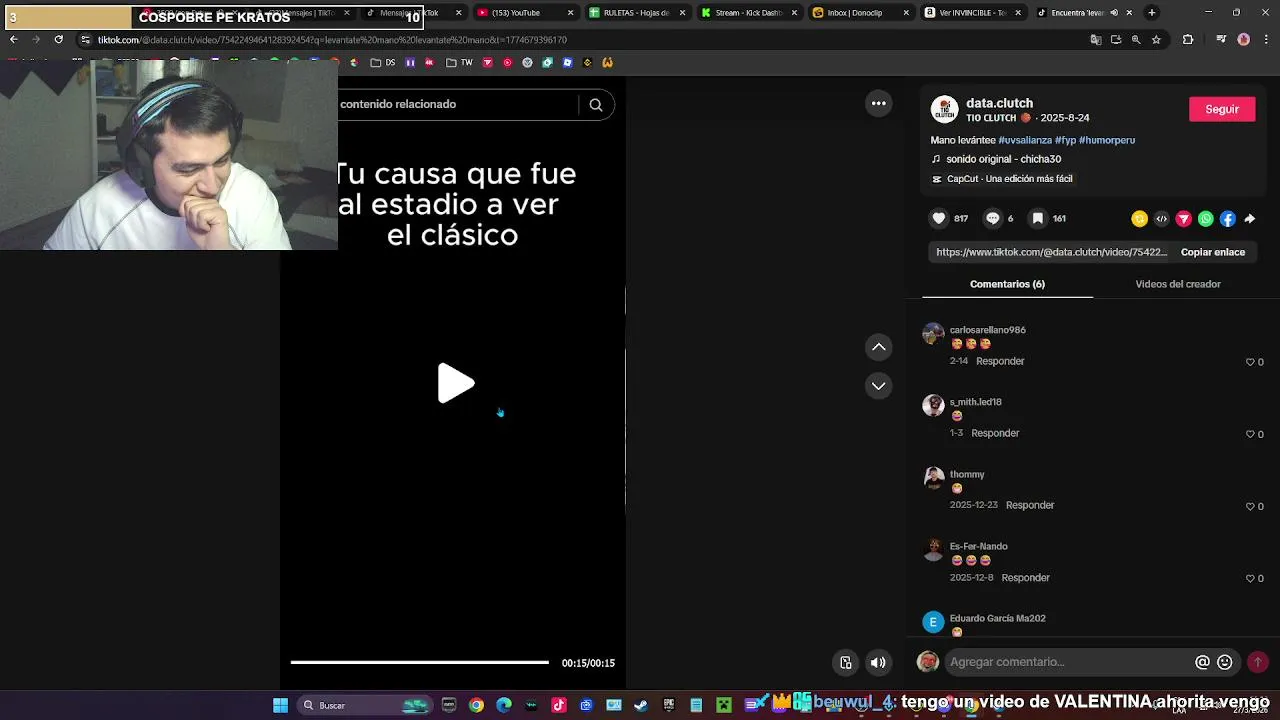The width and height of the screenshot is (1280, 720).
Task: Open more share options arrow
Action: [1250, 219]
